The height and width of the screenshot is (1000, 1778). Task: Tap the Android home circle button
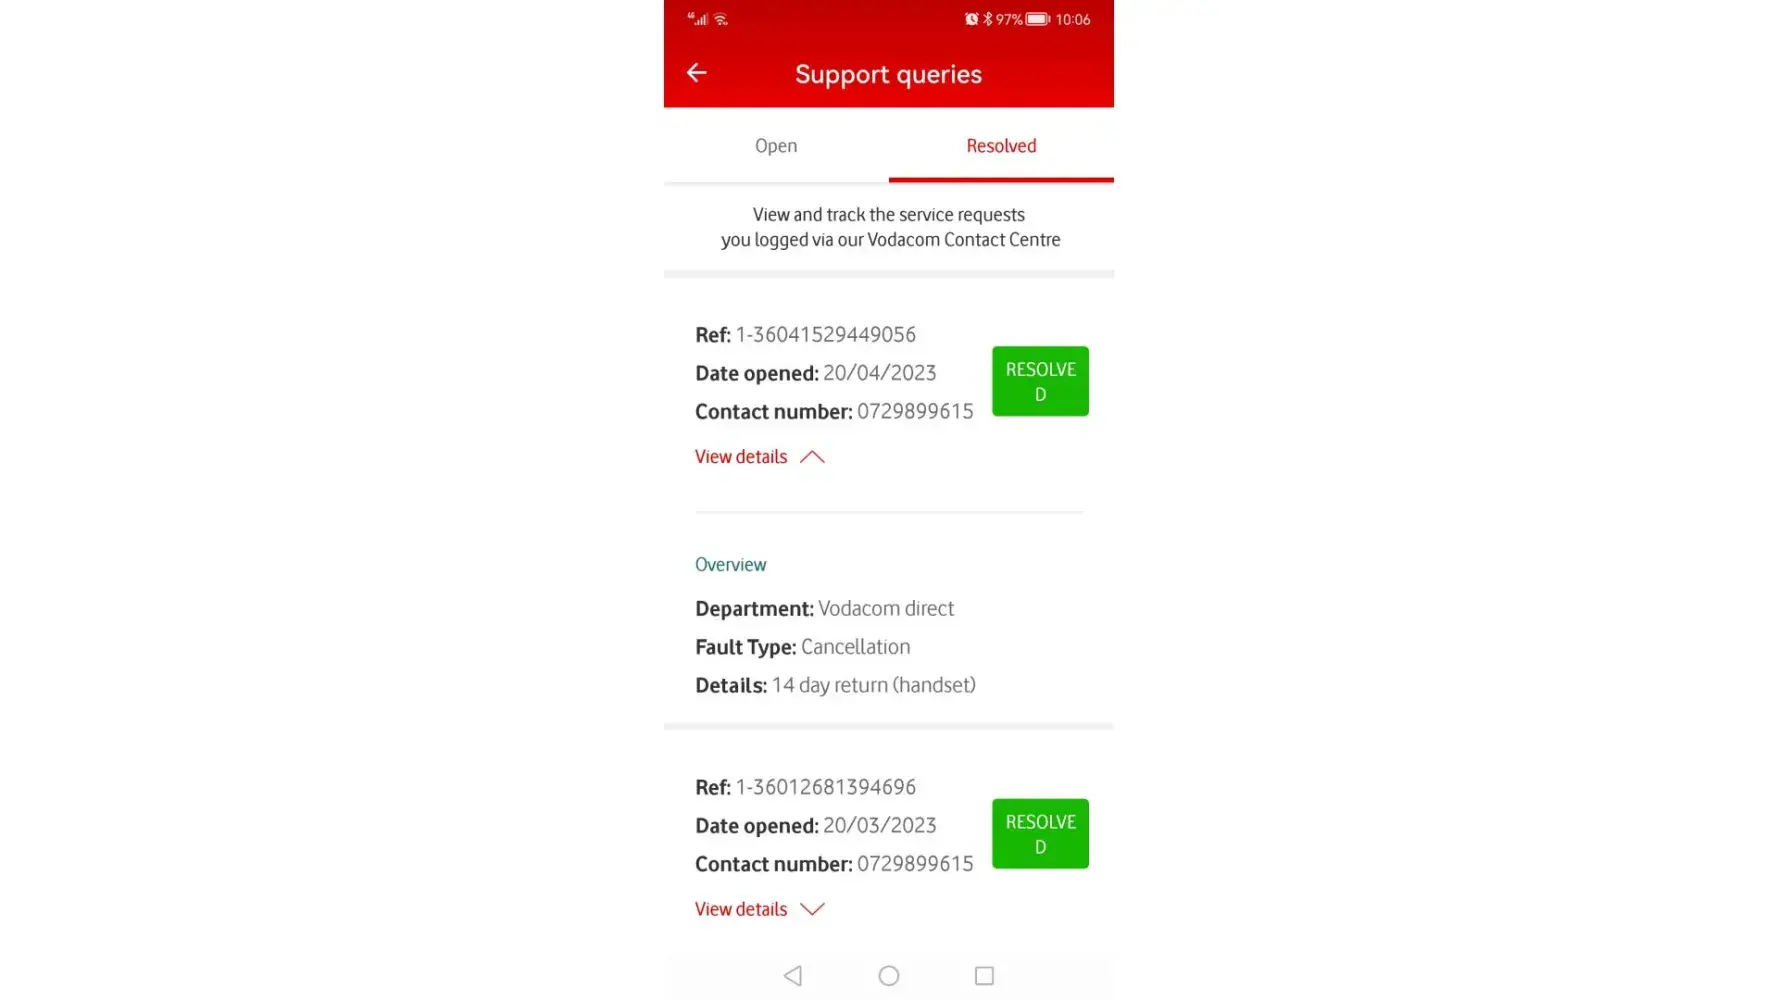[889, 975]
